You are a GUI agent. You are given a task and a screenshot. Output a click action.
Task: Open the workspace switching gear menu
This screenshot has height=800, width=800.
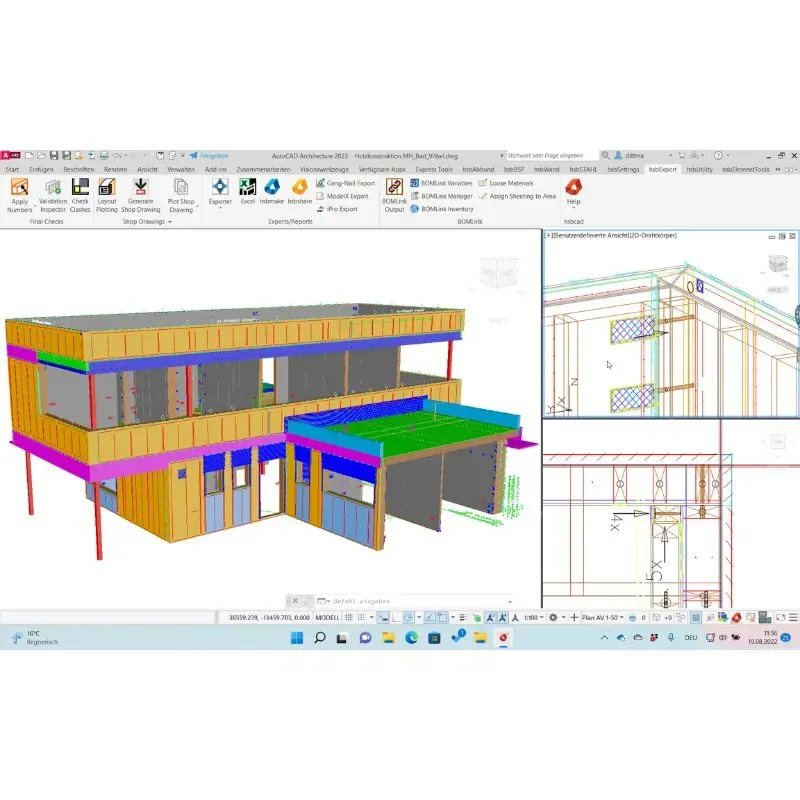(x=553, y=617)
